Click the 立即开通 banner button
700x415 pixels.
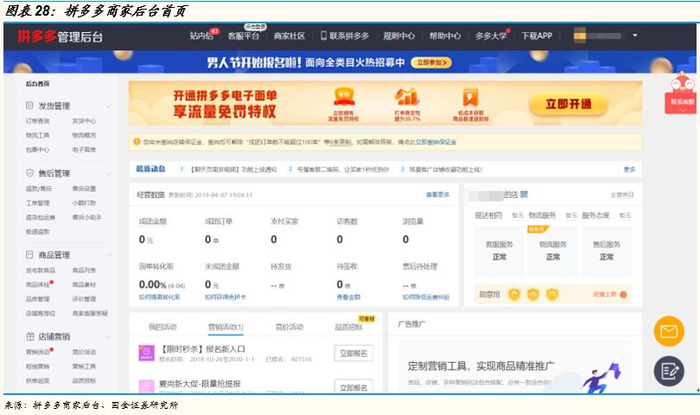pos(568,104)
